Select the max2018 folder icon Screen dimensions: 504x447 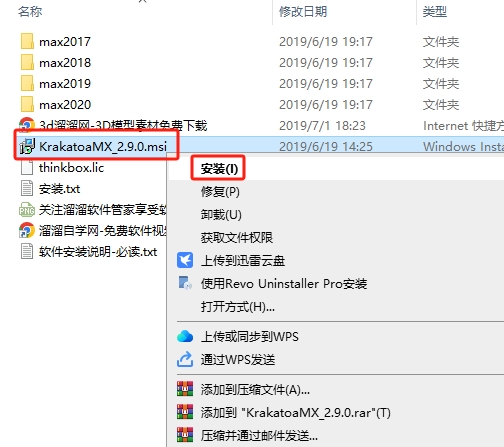click(x=27, y=62)
